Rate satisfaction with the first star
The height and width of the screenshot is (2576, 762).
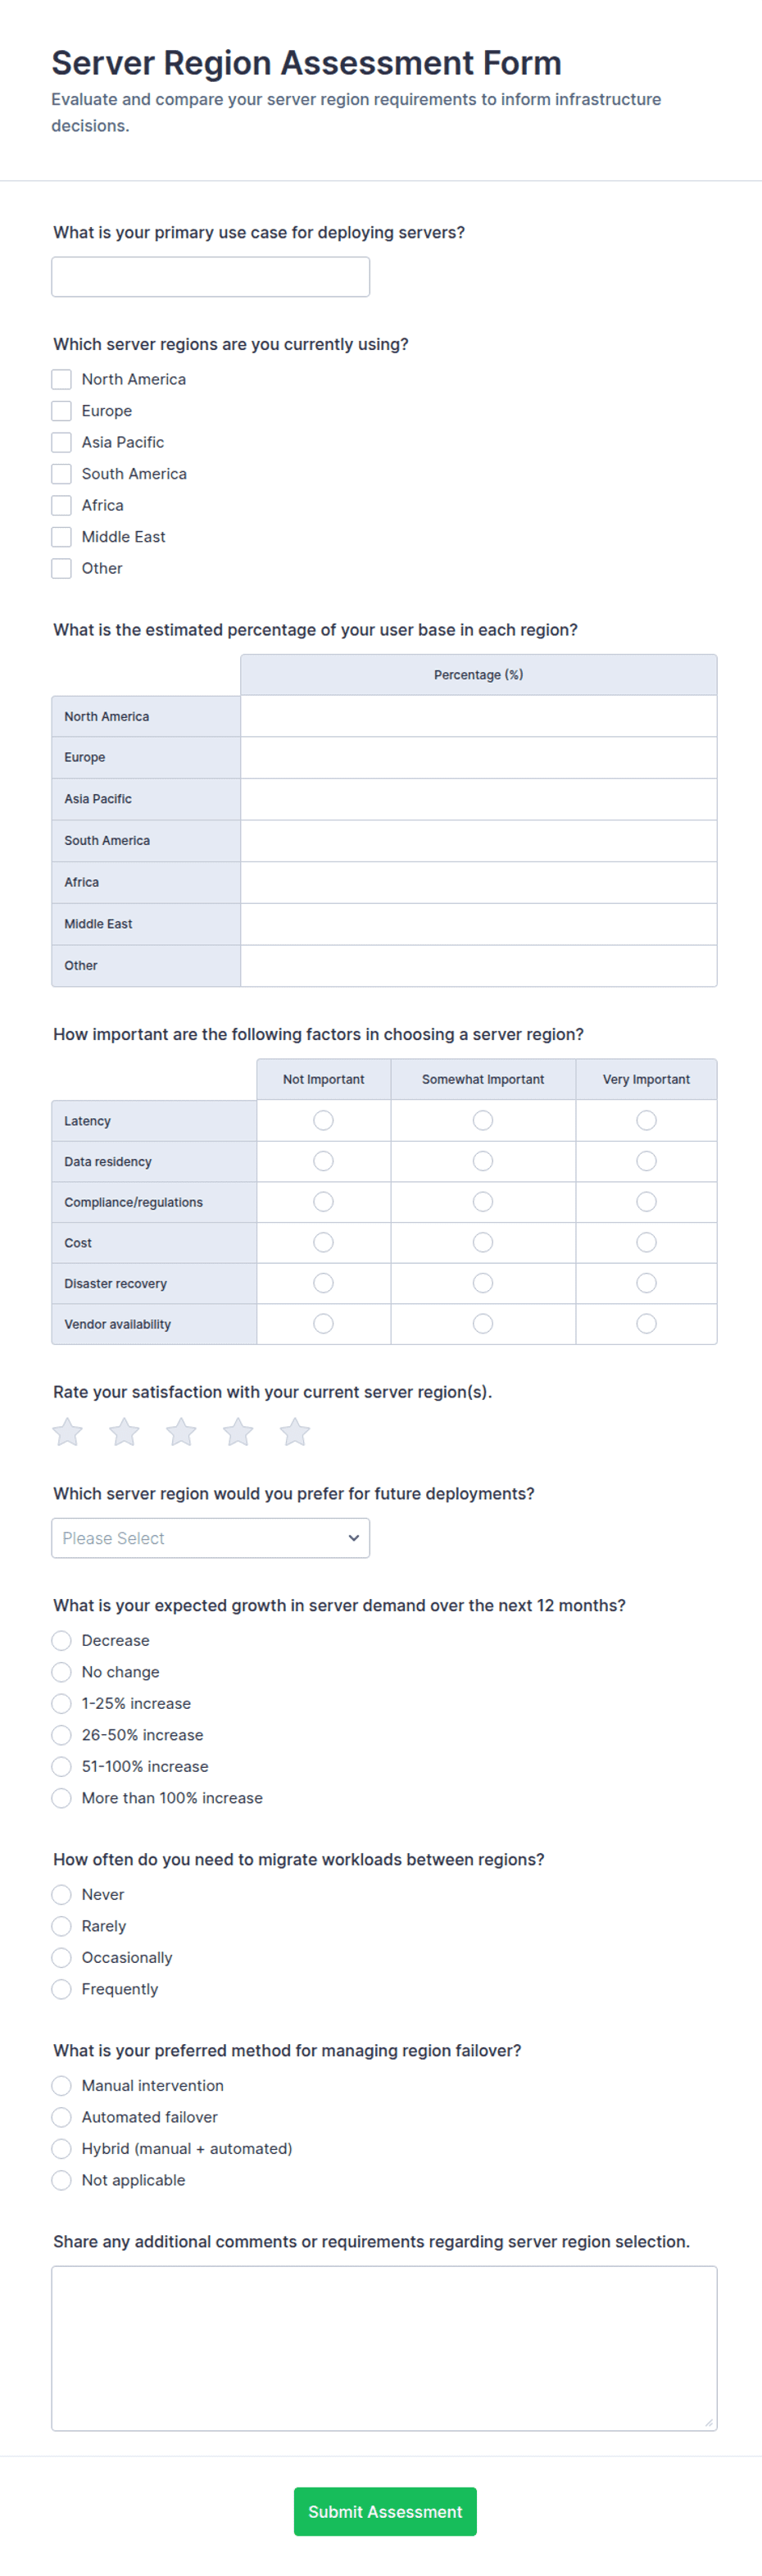pyautogui.click(x=67, y=1432)
